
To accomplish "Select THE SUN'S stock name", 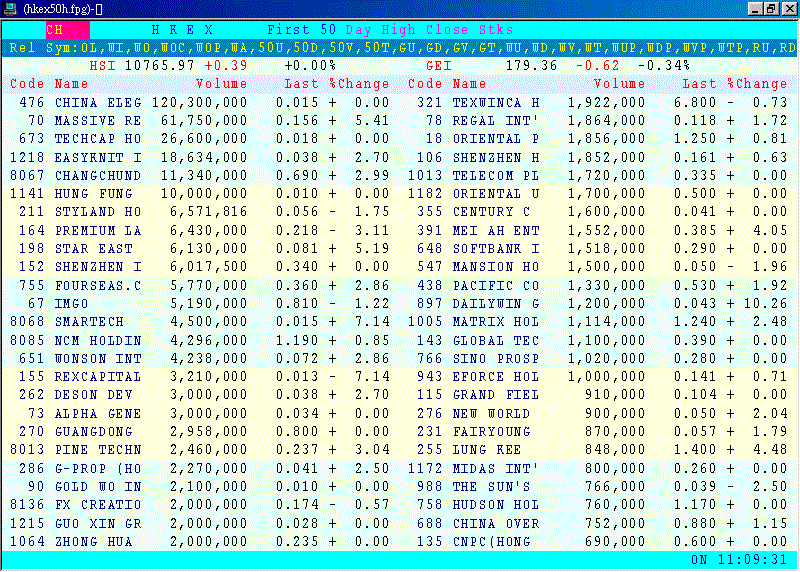I will pyautogui.click(x=492, y=487).
